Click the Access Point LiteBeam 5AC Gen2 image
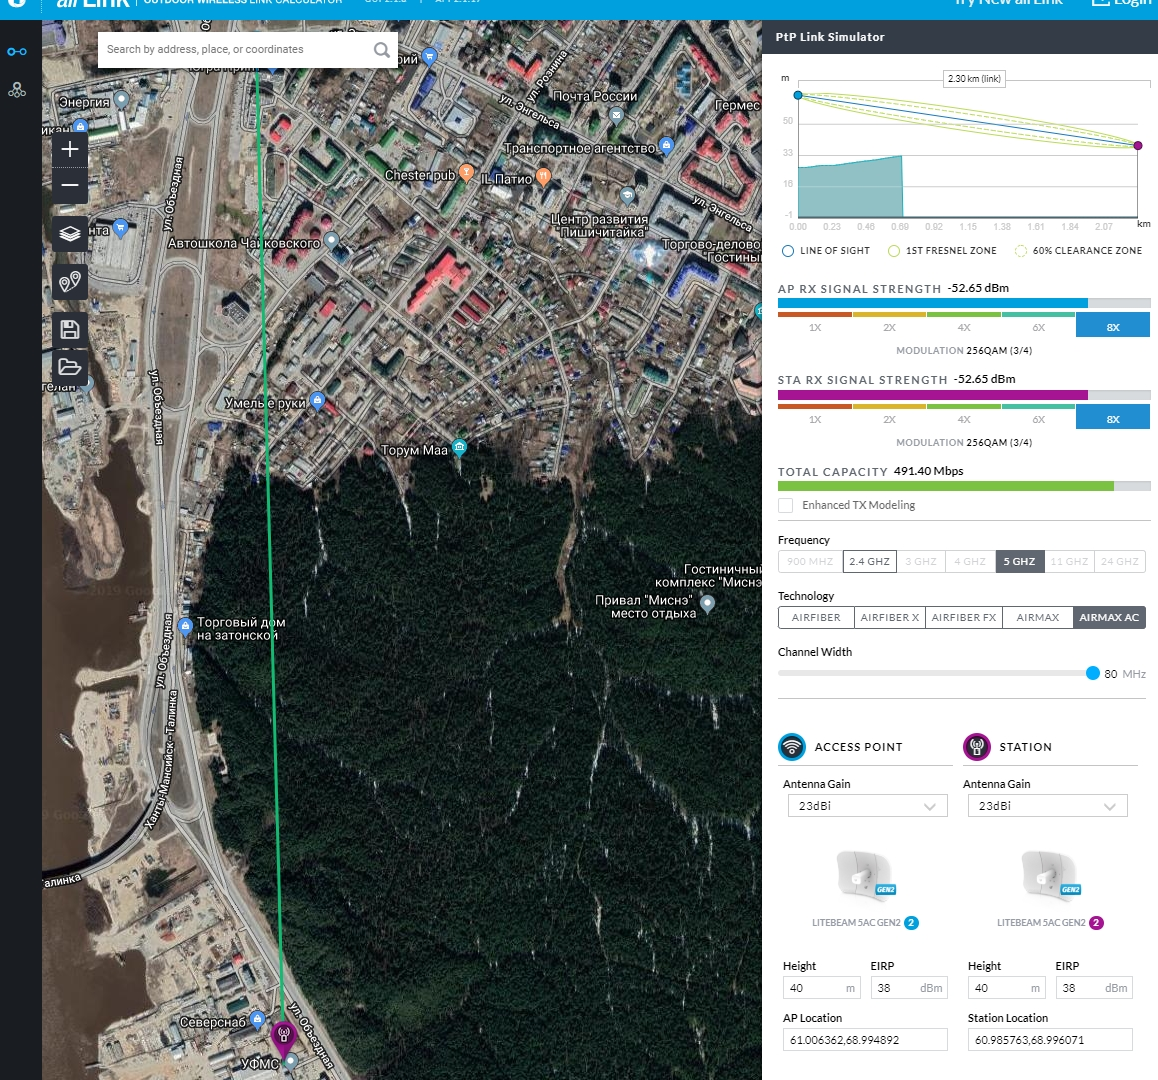 click(866, 875)
